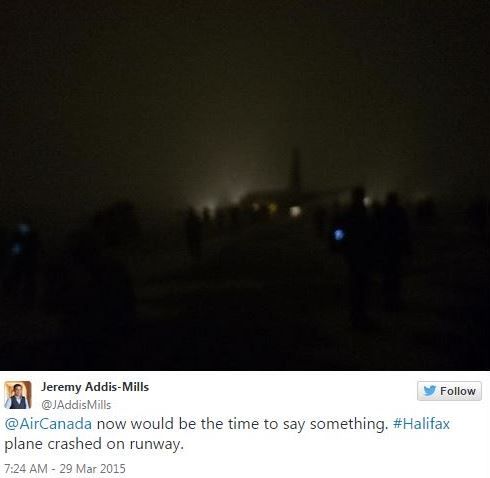Click the airplane tail fin silhouette in the photo
Viewport: 490px width, 478px height.
(295, 172)
